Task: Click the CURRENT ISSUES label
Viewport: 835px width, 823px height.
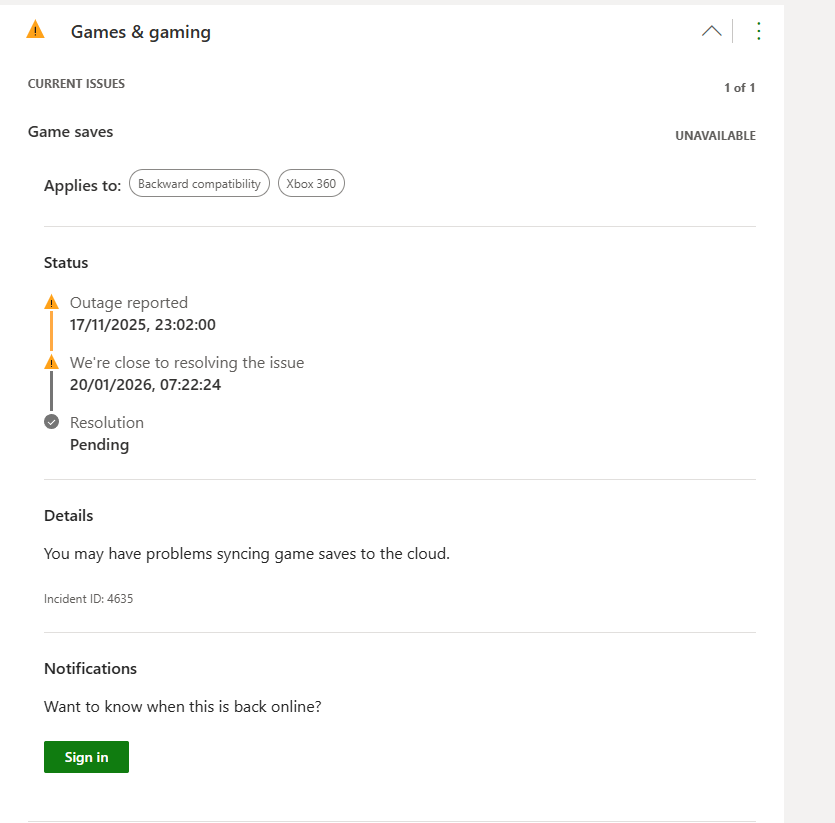Action: pyautogui.click(x=76, y=84)
